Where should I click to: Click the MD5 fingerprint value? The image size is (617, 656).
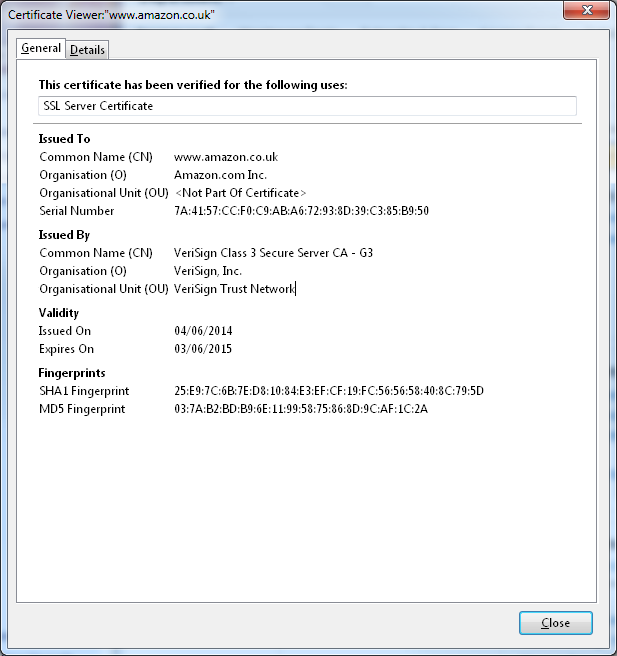tap(301, 409)
